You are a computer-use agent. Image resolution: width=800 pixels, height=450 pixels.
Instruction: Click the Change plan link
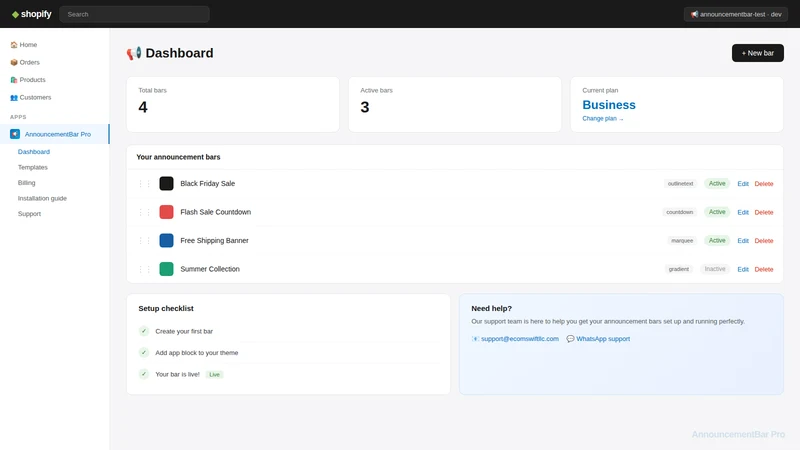603,118
